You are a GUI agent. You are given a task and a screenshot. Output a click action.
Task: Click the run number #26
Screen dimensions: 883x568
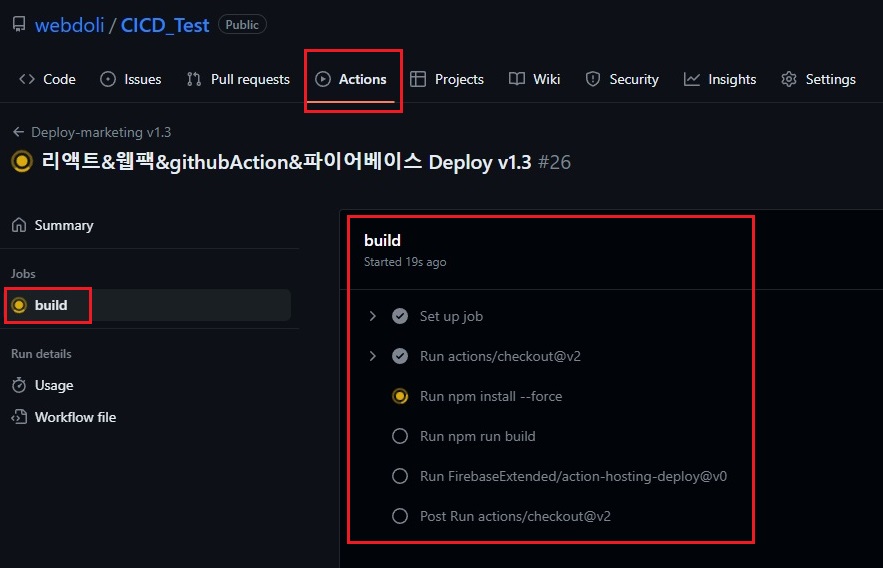pos(554,162)
